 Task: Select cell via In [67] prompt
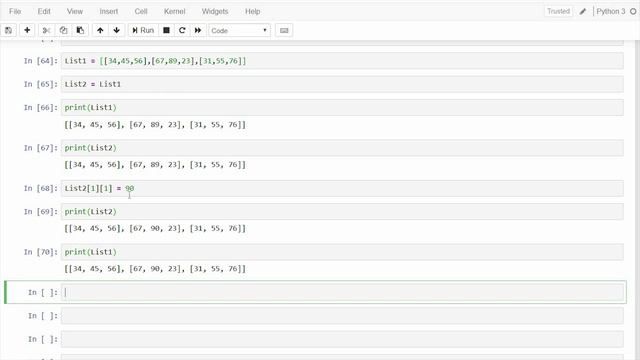pos(40,148)
